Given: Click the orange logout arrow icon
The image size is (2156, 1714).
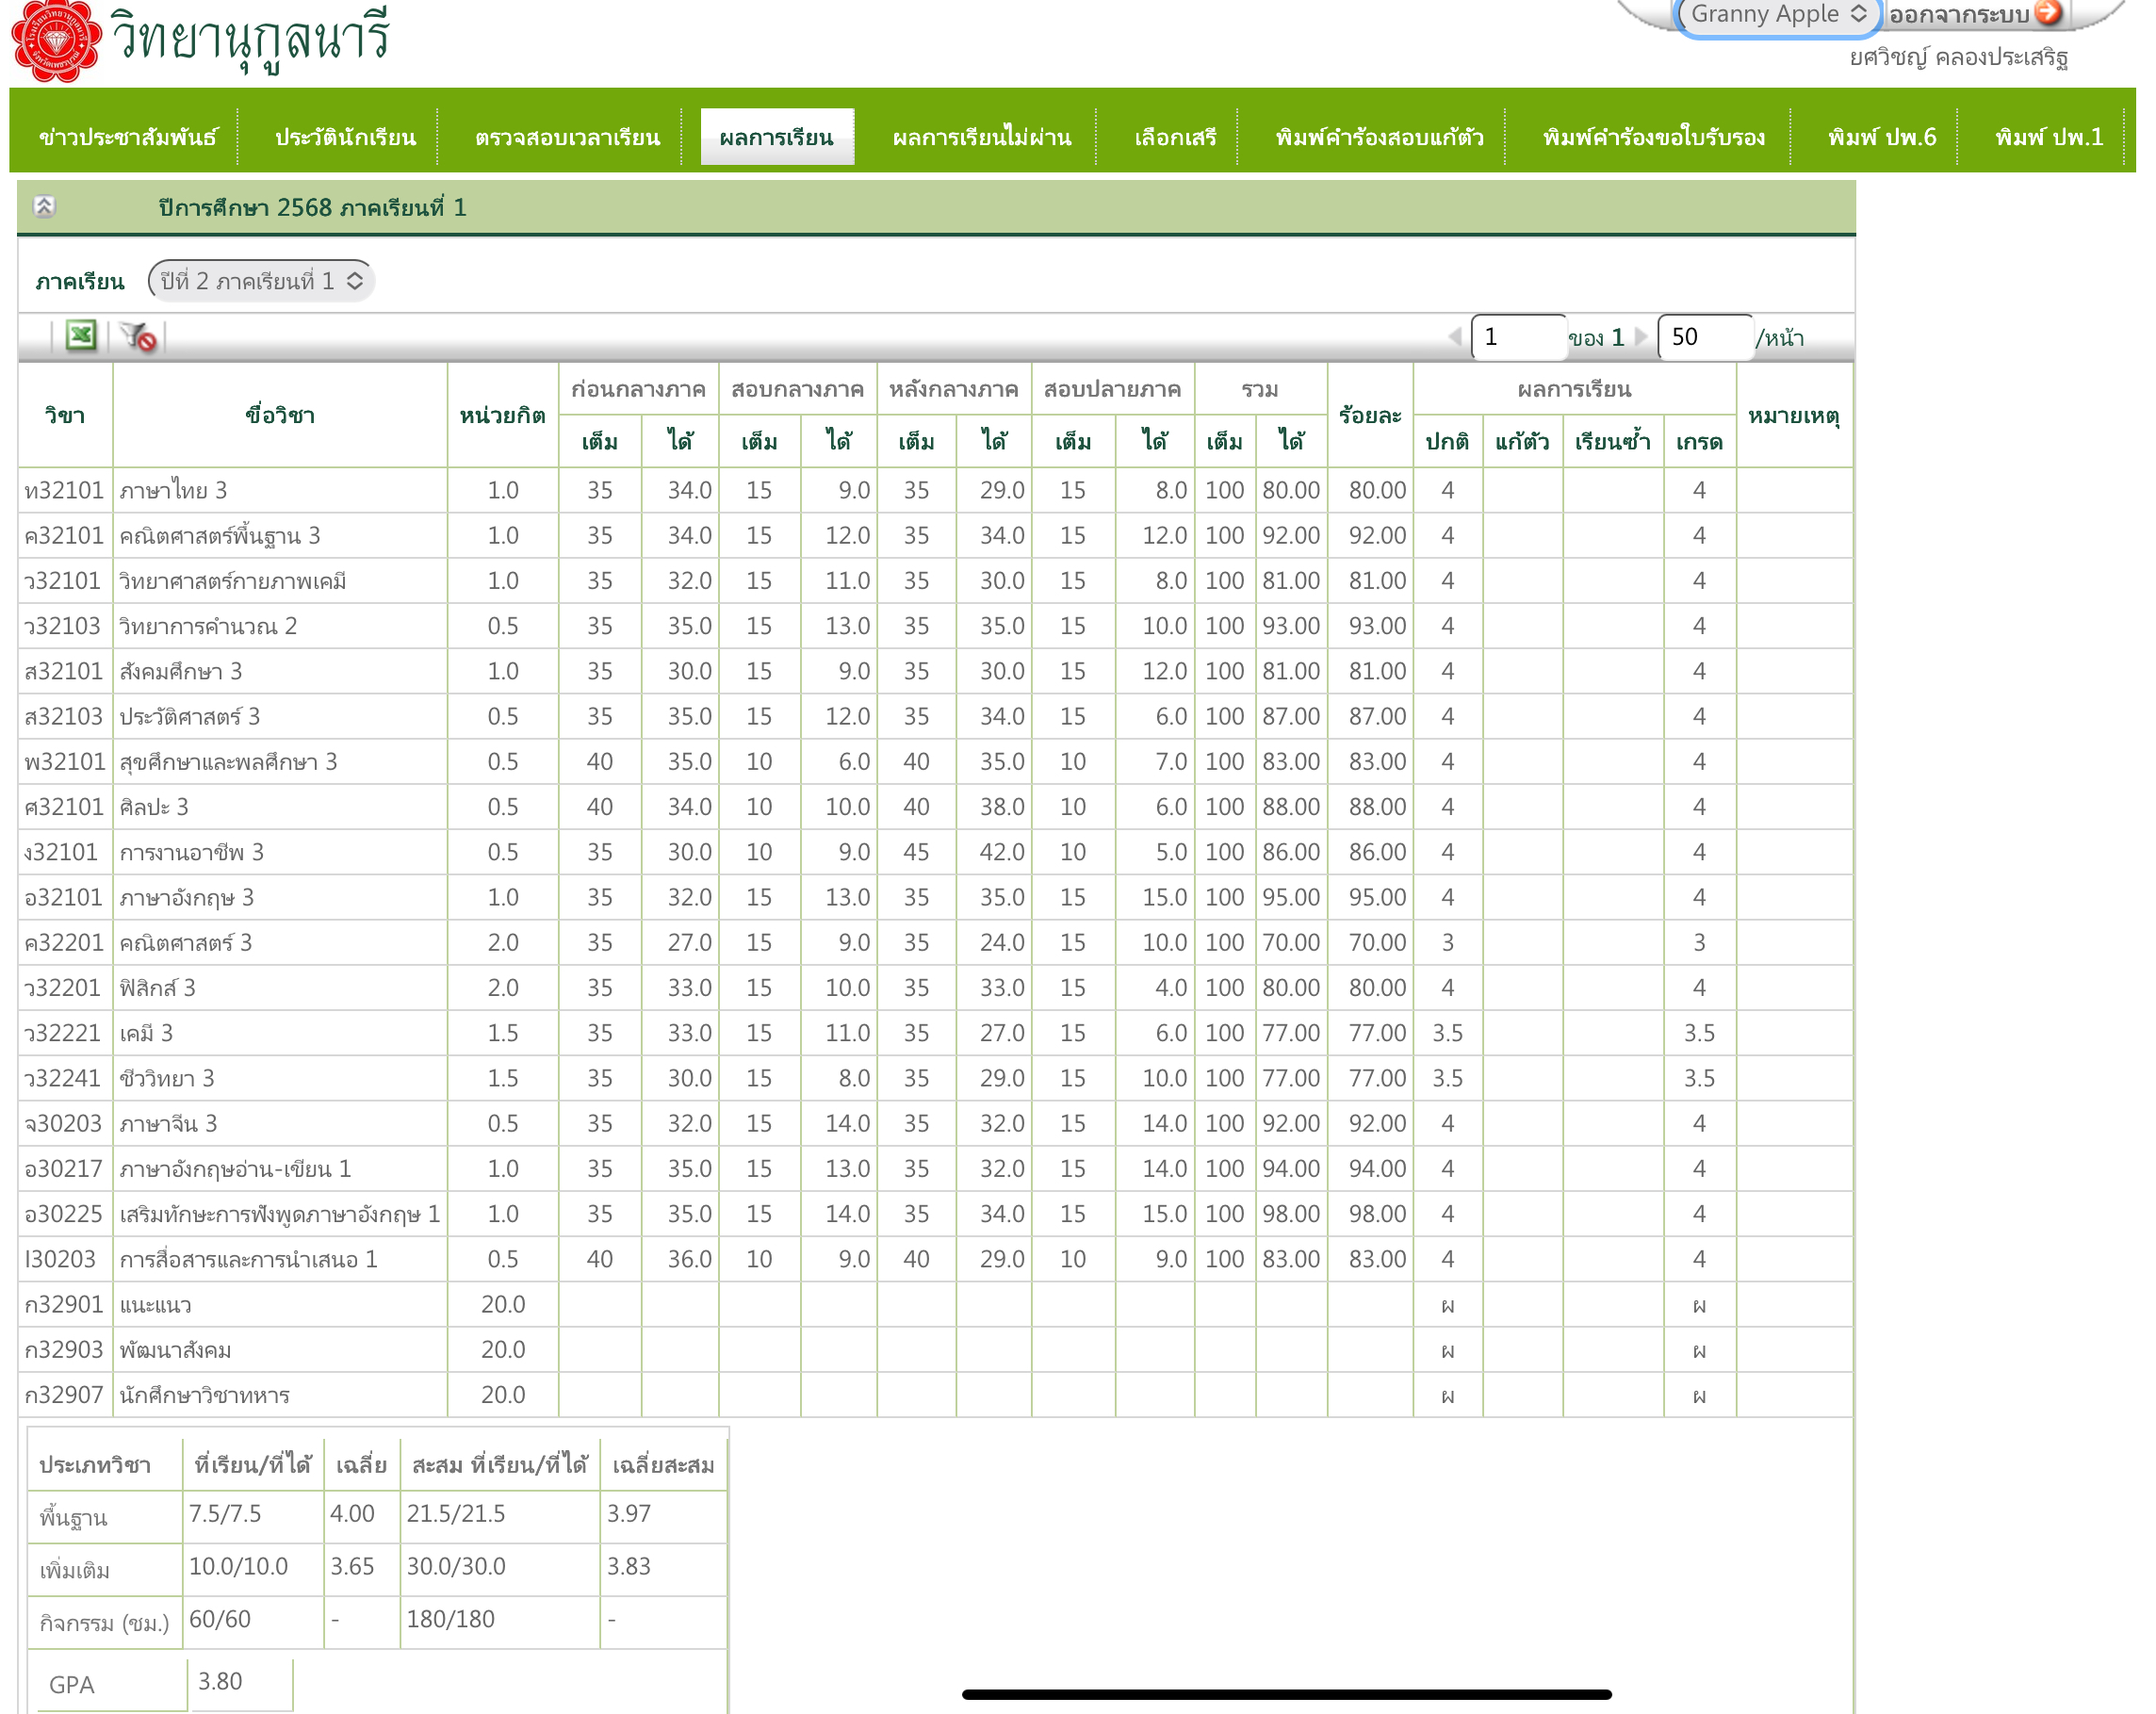Looking at the screenshot, I should 2048,13.
